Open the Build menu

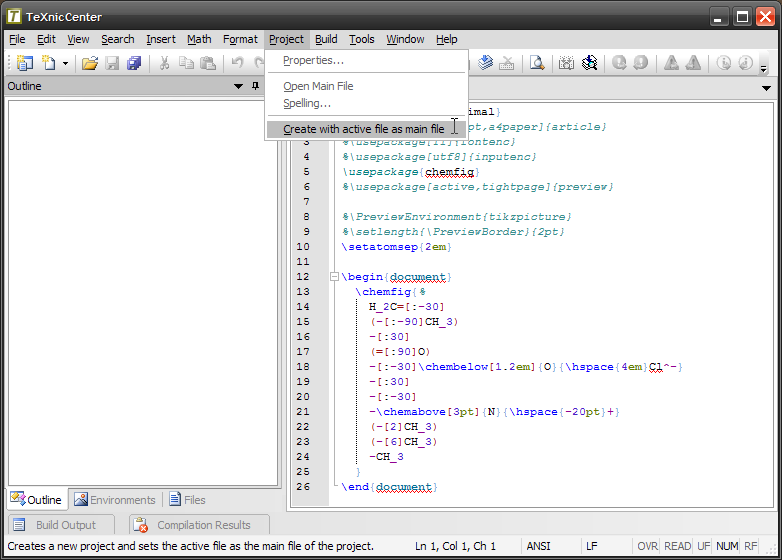pos(326,39)
